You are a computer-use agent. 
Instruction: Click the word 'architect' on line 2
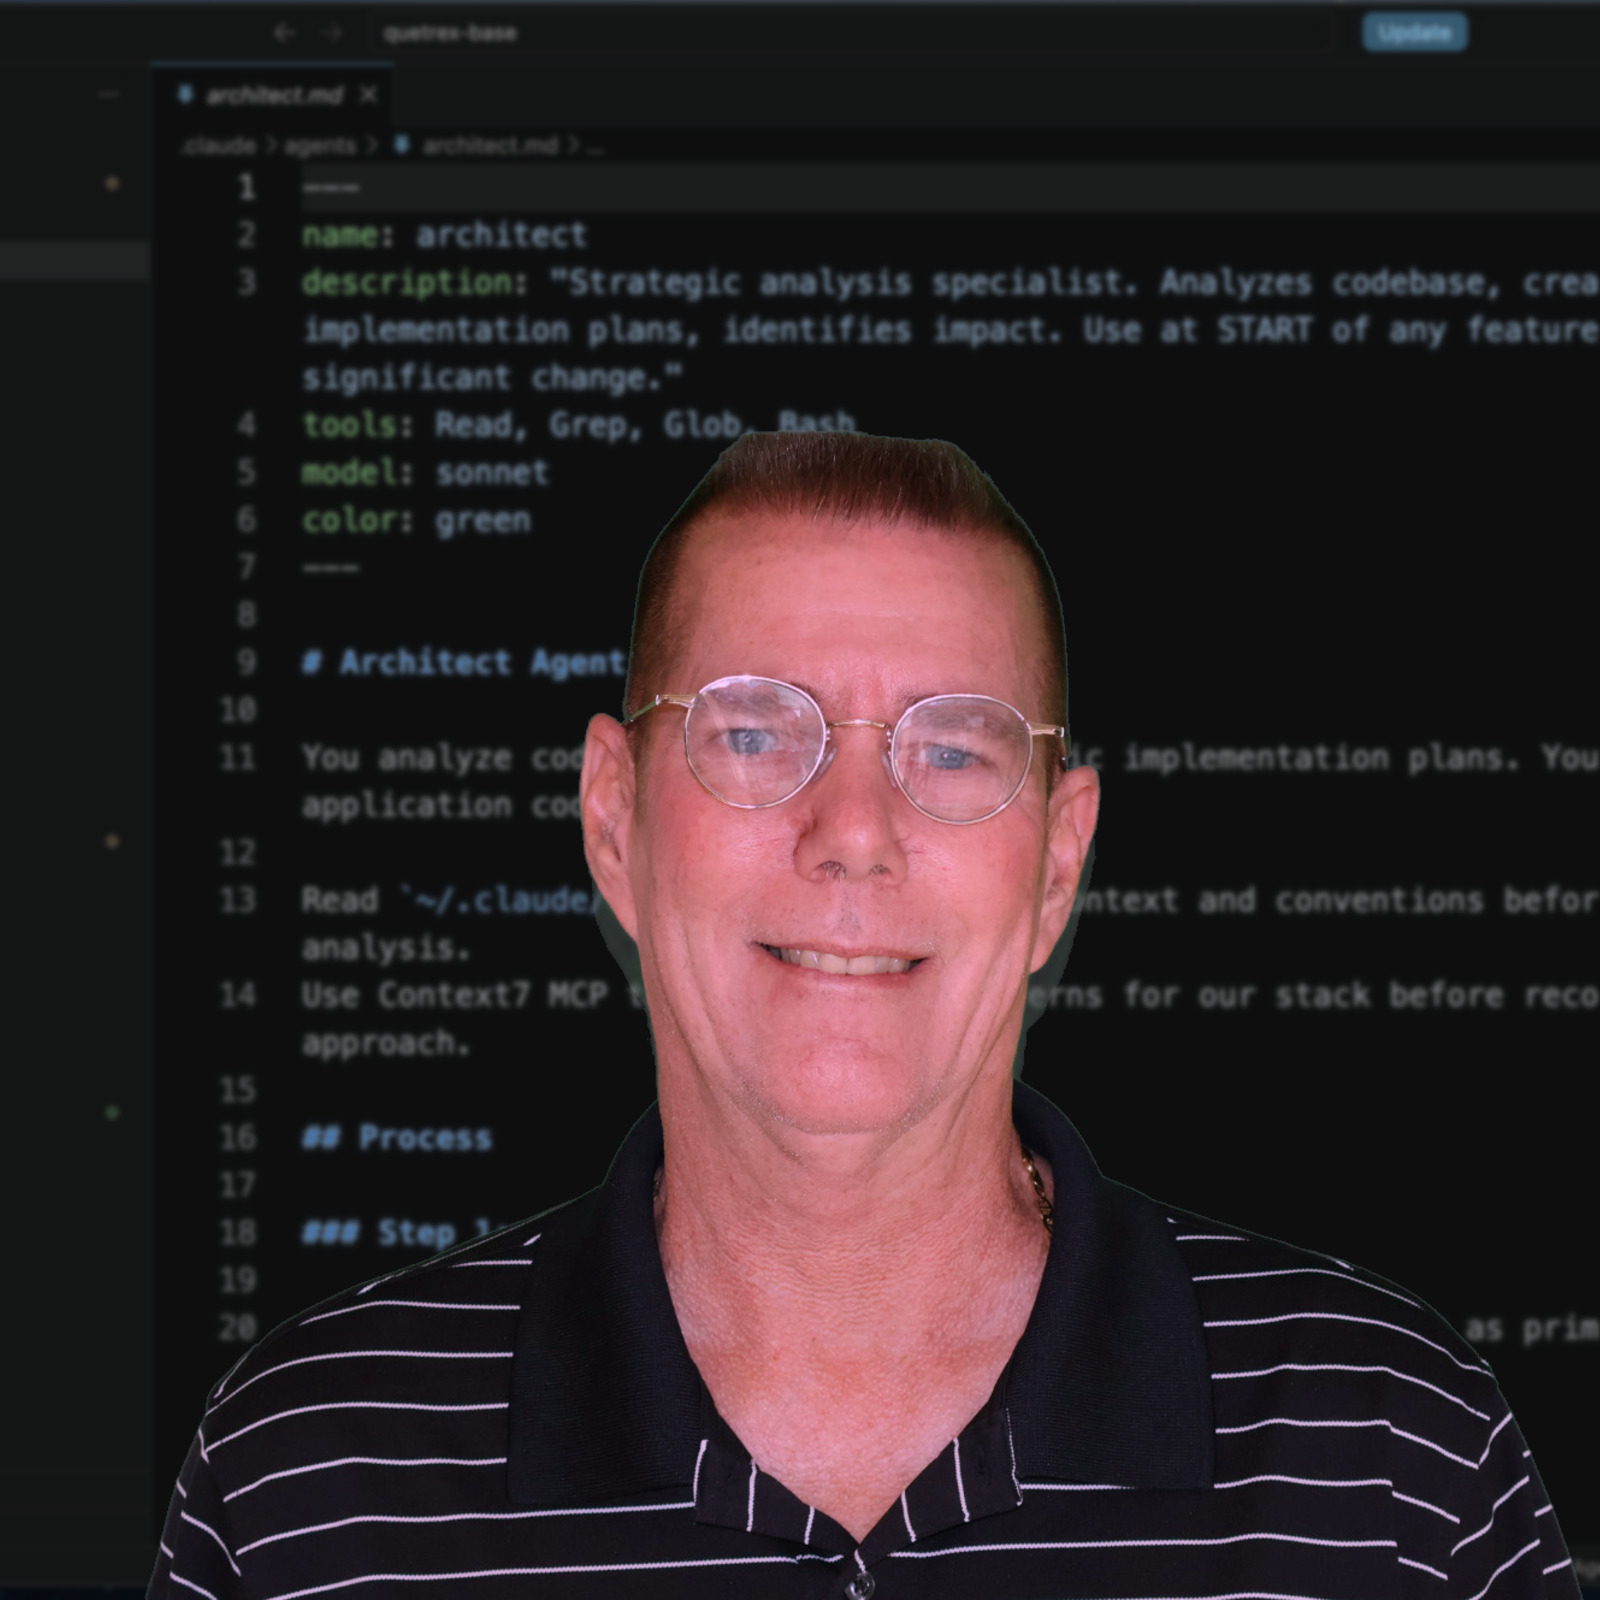pos(501,235)
